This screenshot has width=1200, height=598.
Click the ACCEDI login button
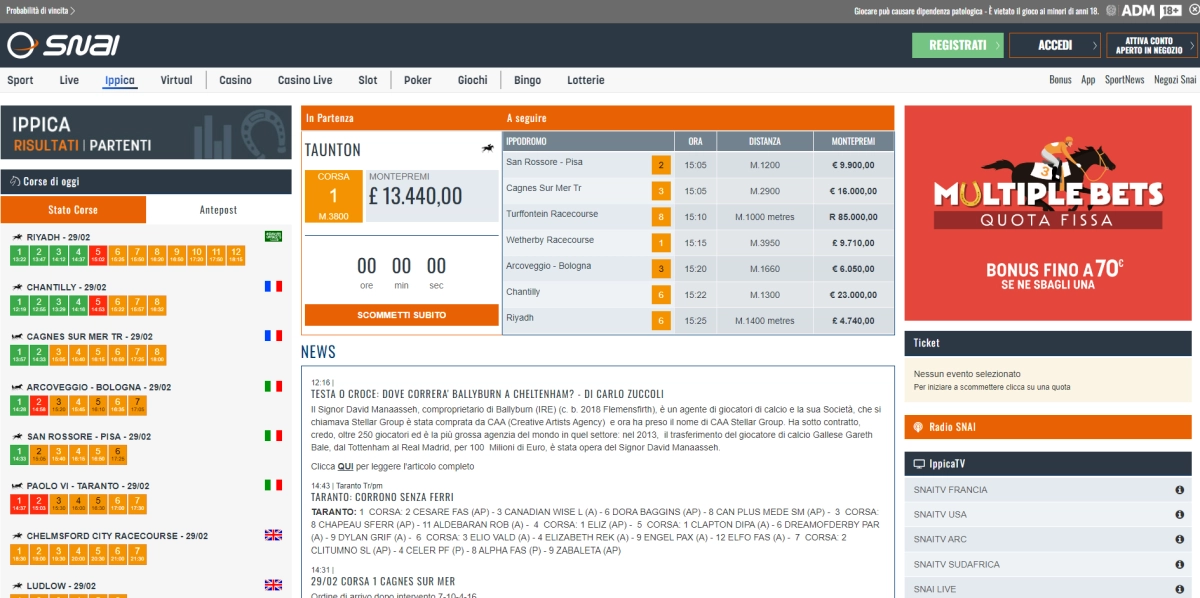coord(1055,45)
